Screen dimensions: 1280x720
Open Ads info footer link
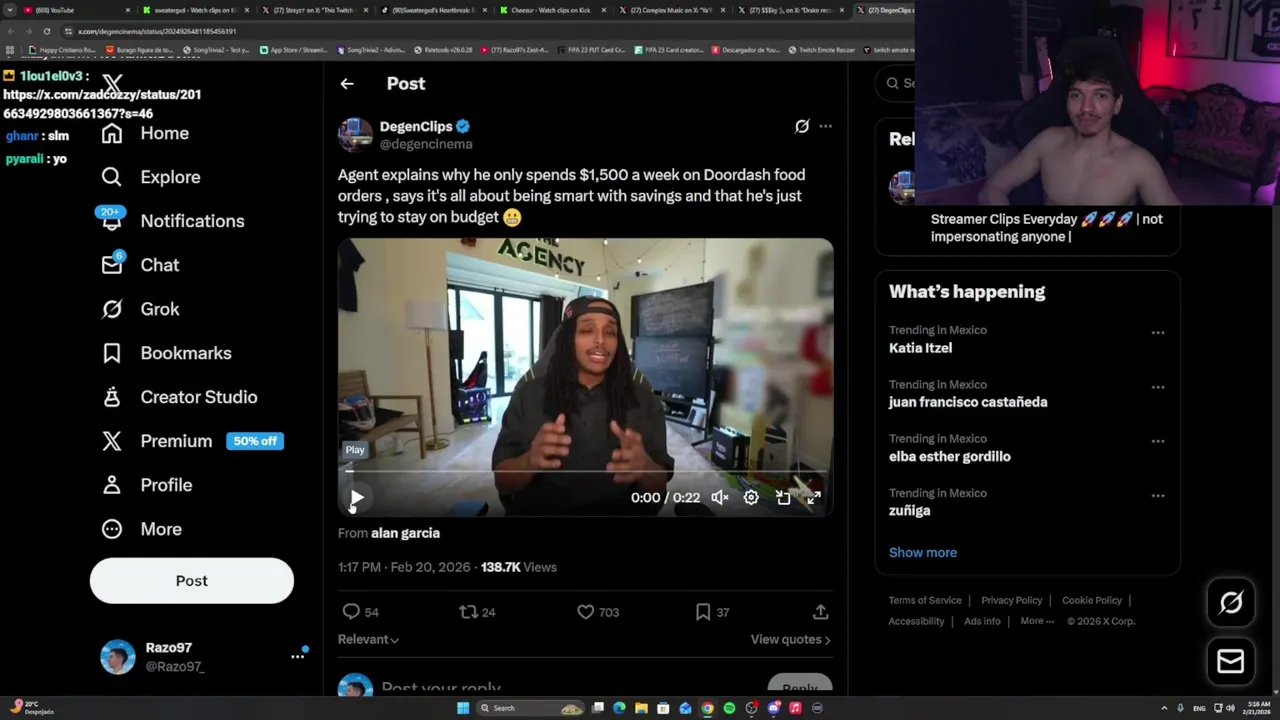click(x=982, y=621)
